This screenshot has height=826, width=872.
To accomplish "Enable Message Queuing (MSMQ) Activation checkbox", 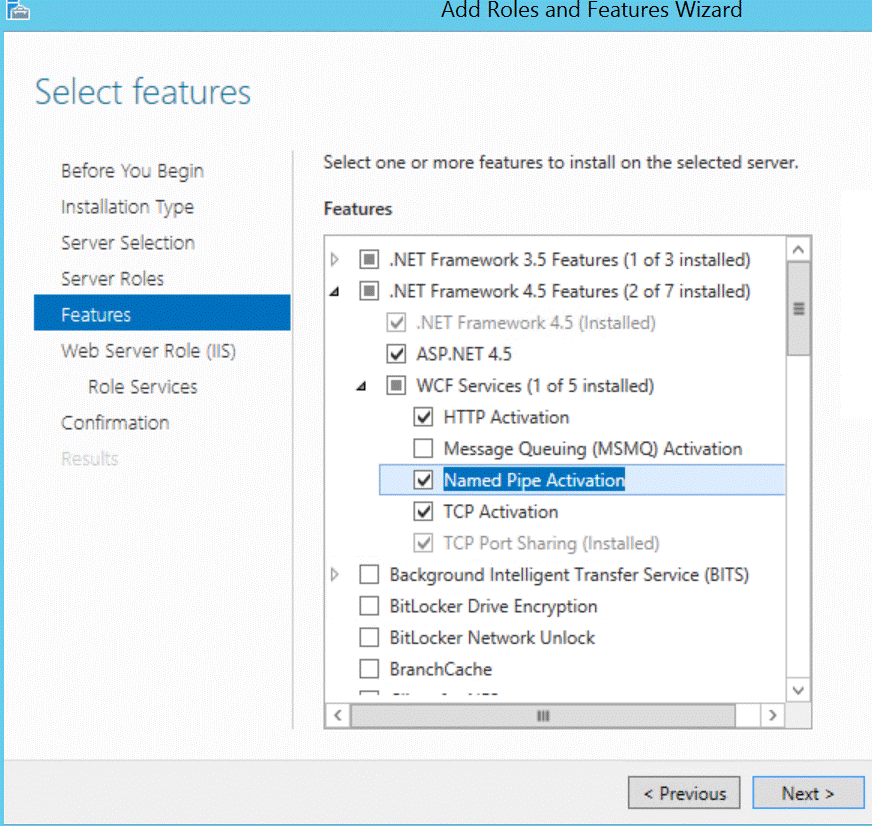I will coord(423,449).
